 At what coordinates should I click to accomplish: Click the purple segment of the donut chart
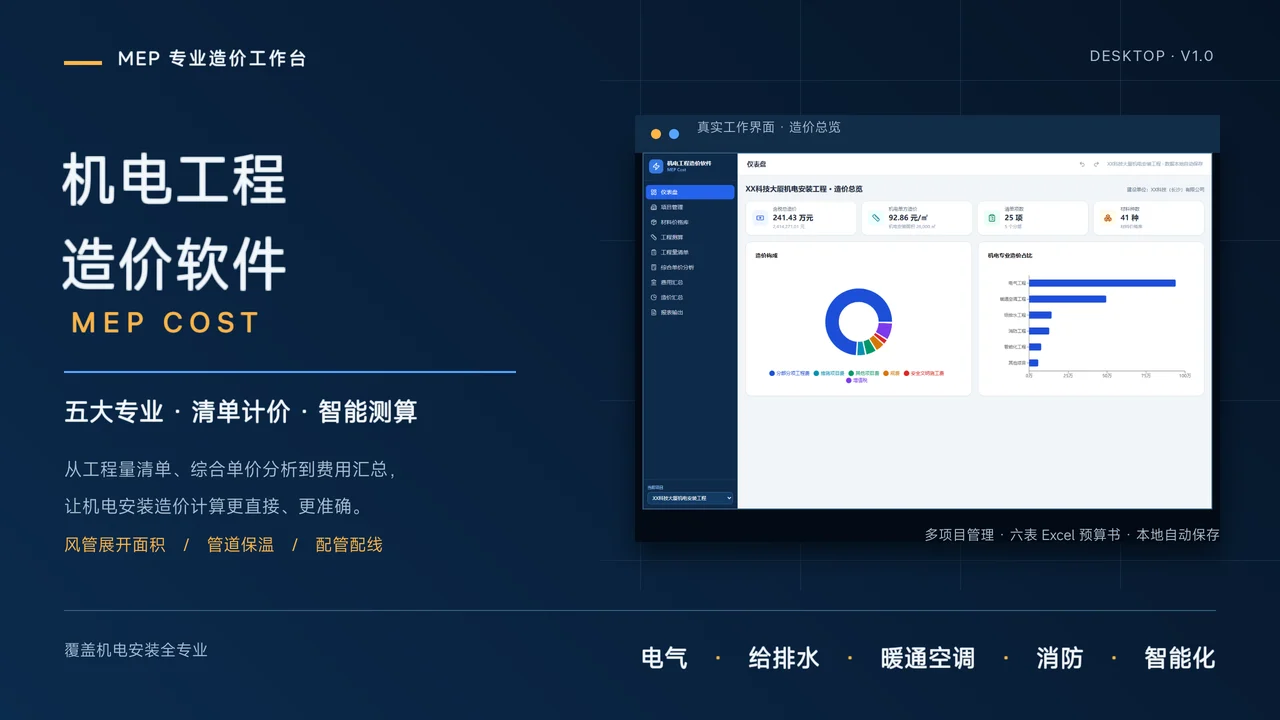884,330
